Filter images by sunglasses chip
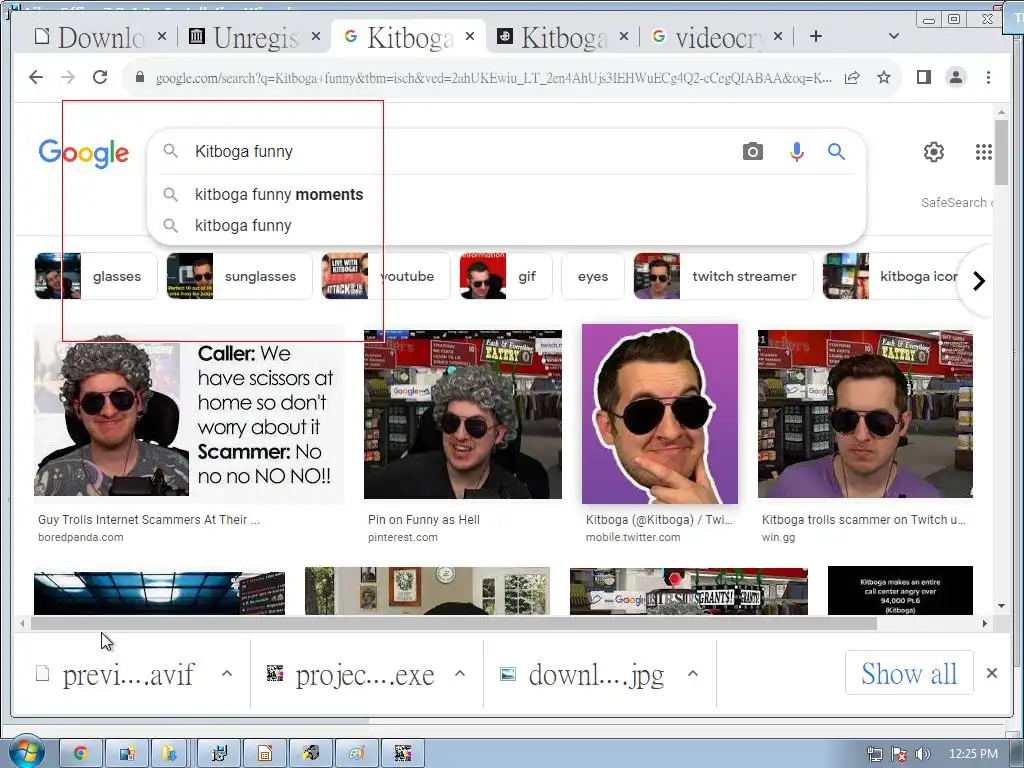1024x768 pixels. point(239,276)
